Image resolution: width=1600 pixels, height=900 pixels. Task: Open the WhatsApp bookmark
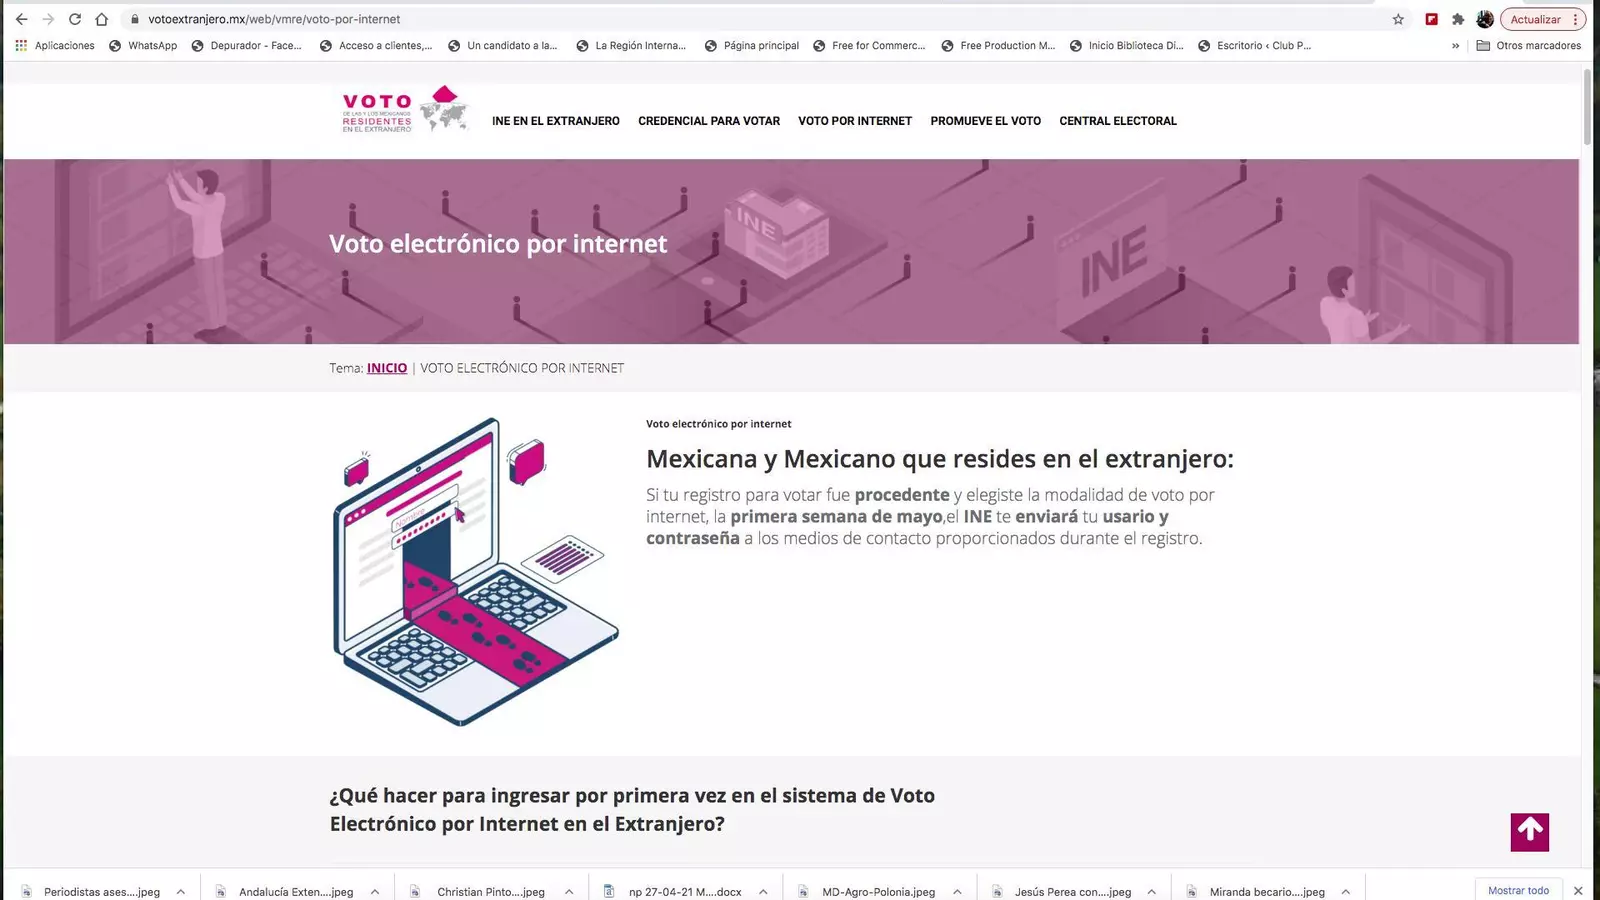click(143, 46)
